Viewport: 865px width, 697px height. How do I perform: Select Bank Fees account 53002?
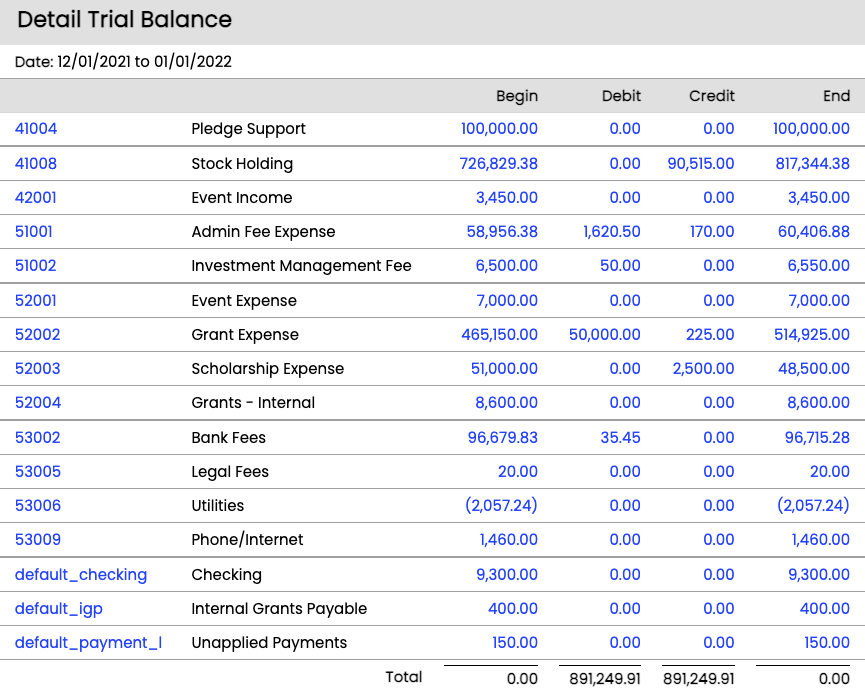[35, 437]
